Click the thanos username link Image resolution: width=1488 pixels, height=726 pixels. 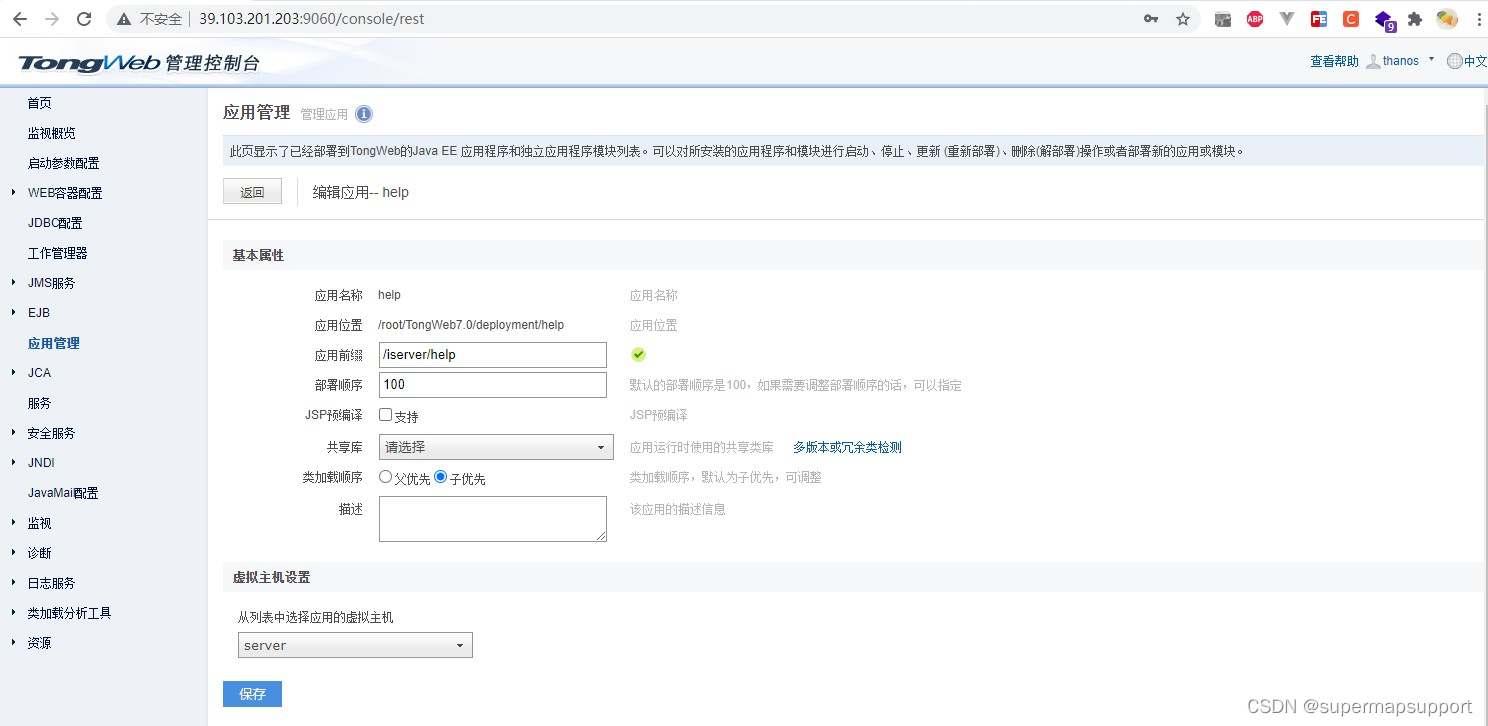1400,61
